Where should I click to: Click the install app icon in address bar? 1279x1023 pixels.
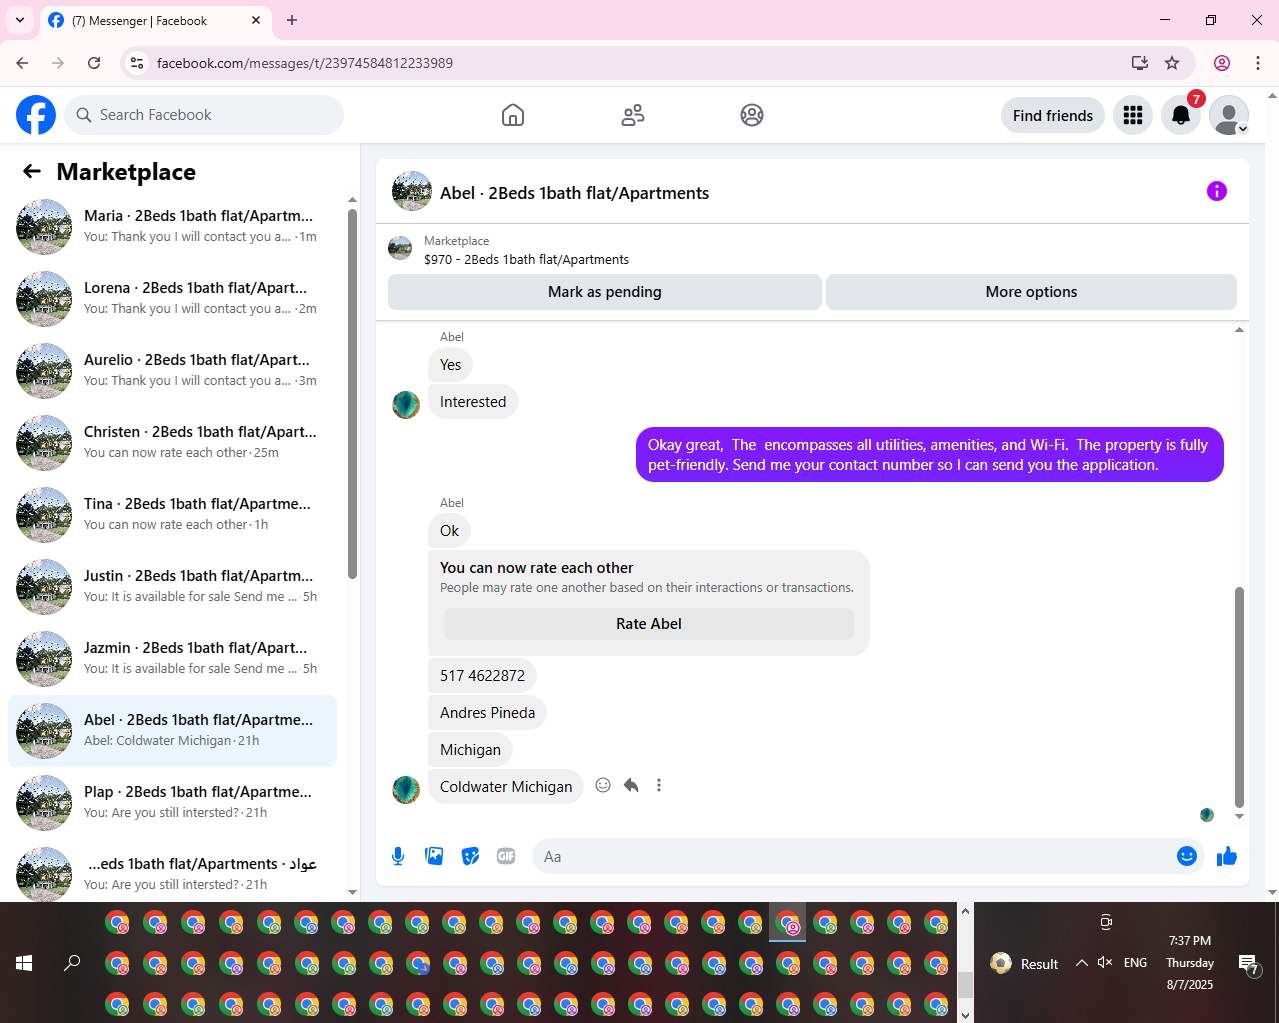point(1139,63)
